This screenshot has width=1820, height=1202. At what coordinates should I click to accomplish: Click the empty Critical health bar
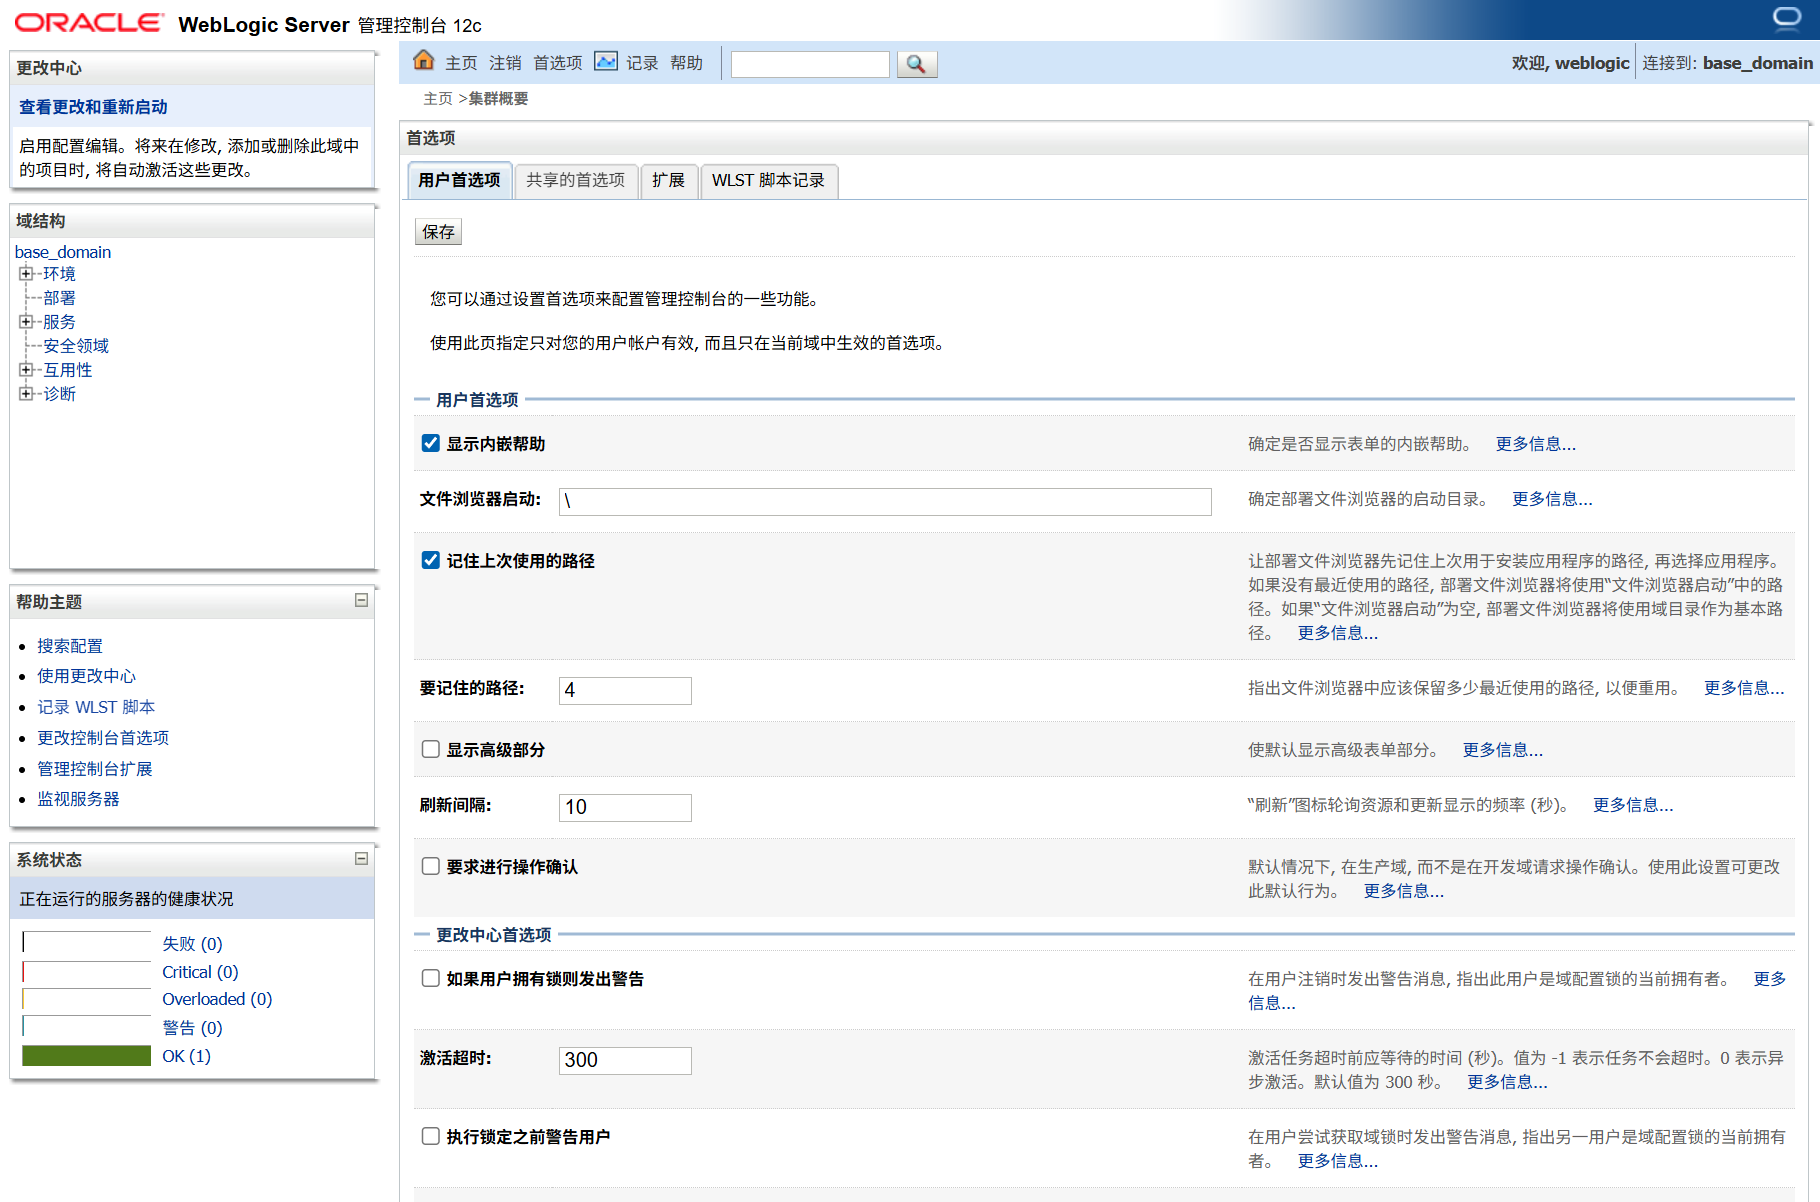(86, 971)
